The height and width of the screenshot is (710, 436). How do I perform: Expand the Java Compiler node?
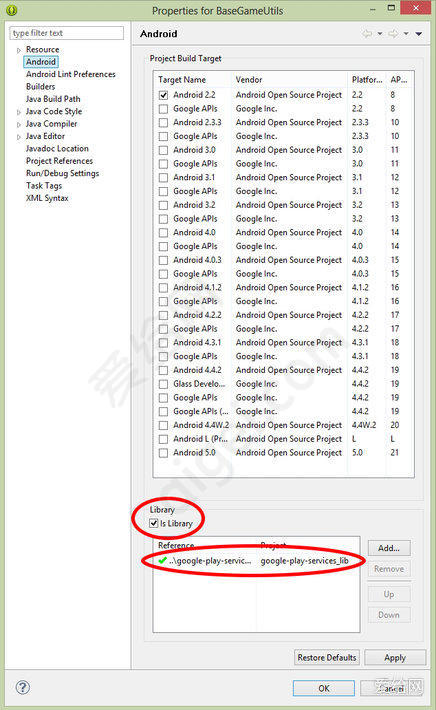[x=19, y=124]
